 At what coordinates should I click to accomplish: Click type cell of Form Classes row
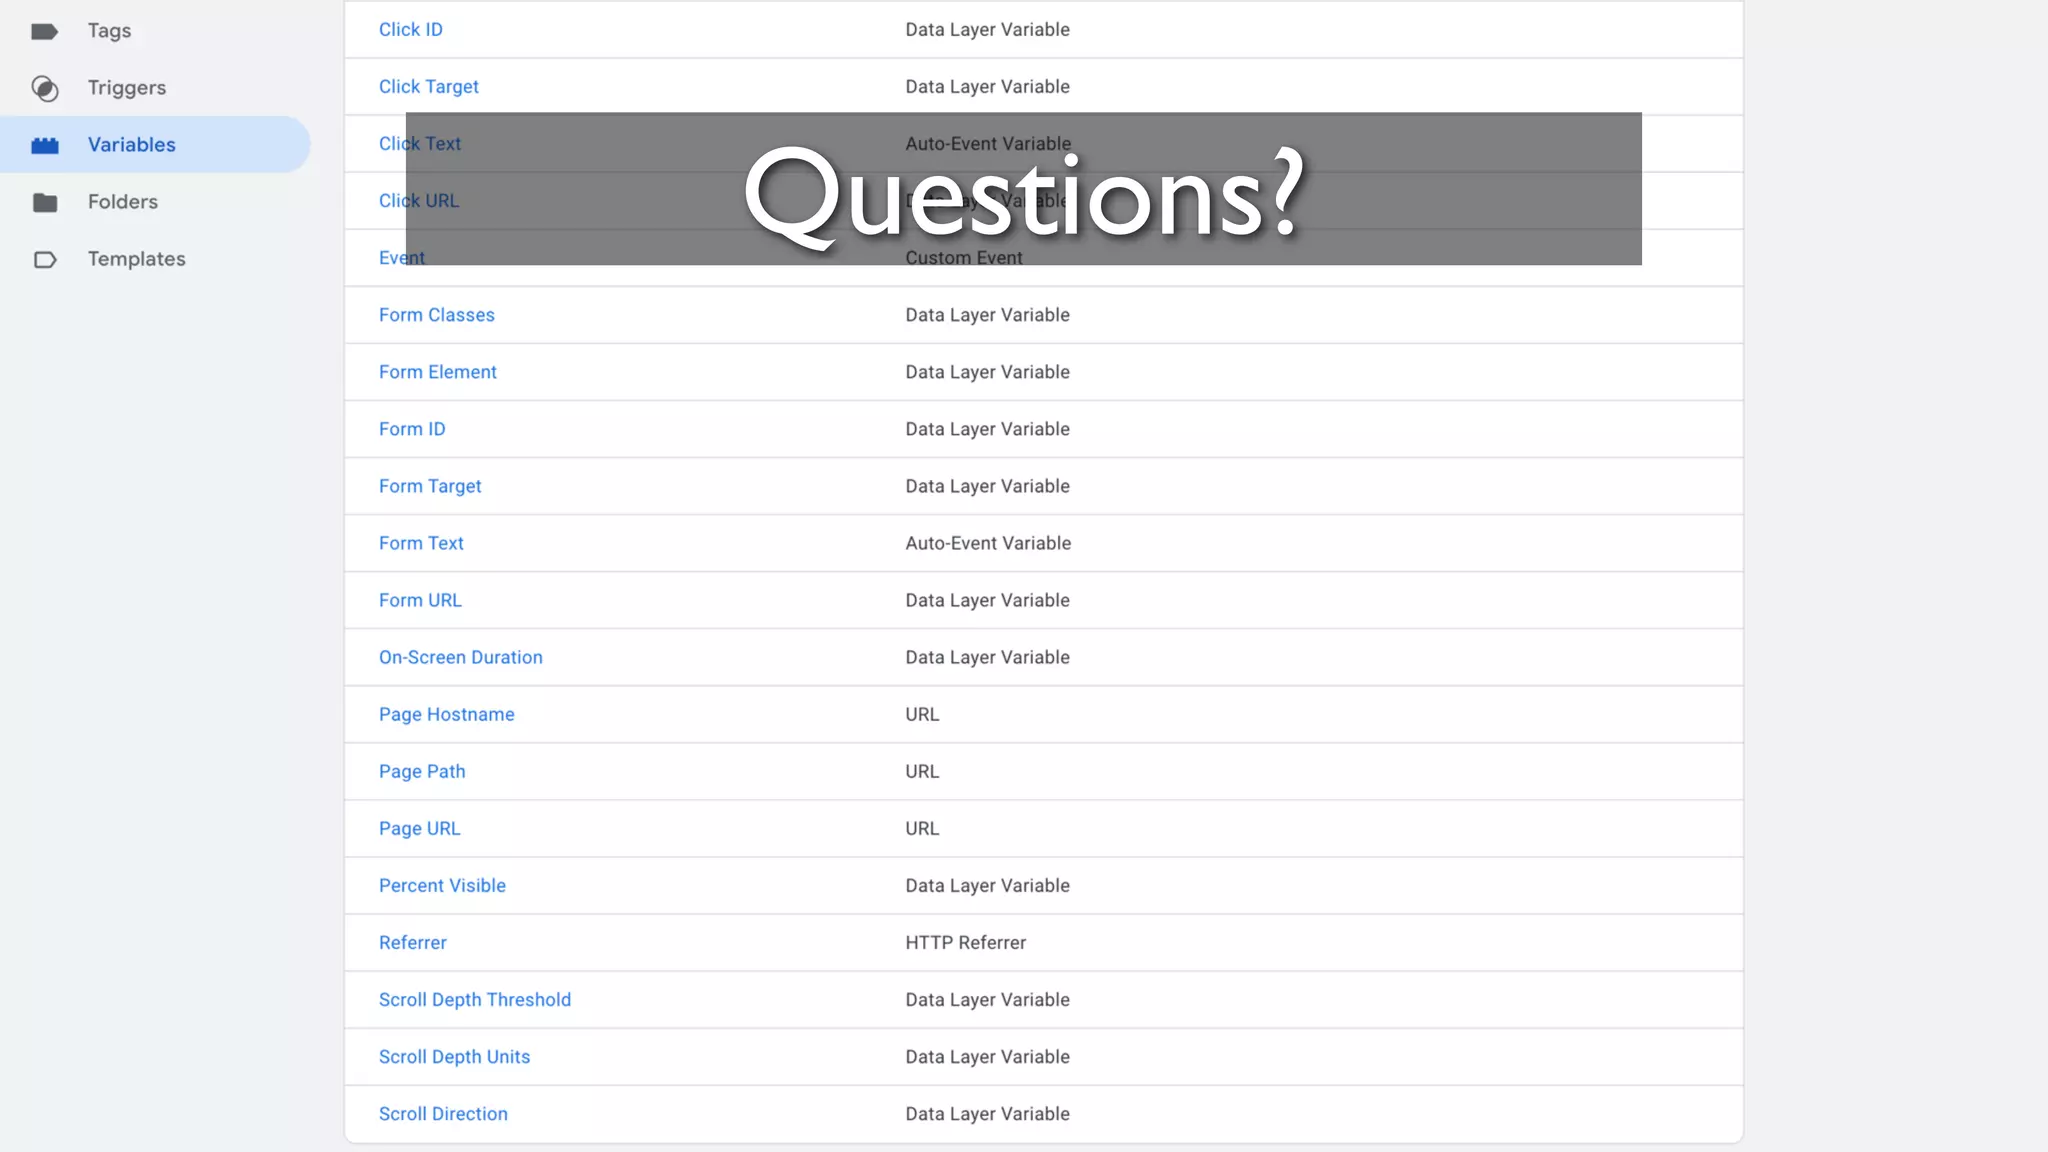(x=988, y=314)
